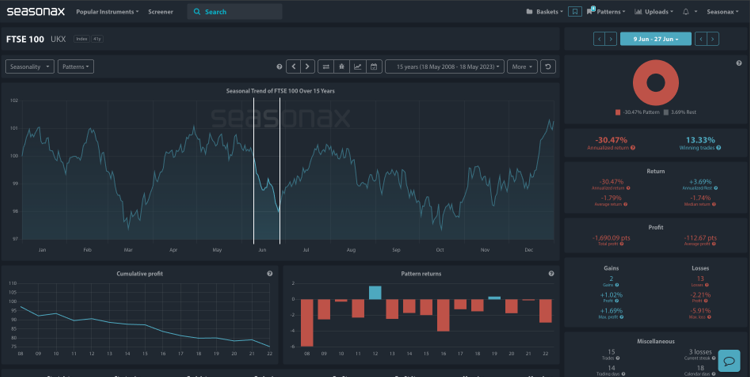Click the blue 2012 pattern returns bar
Screen dimensions: 750x377
click(375, 292)
